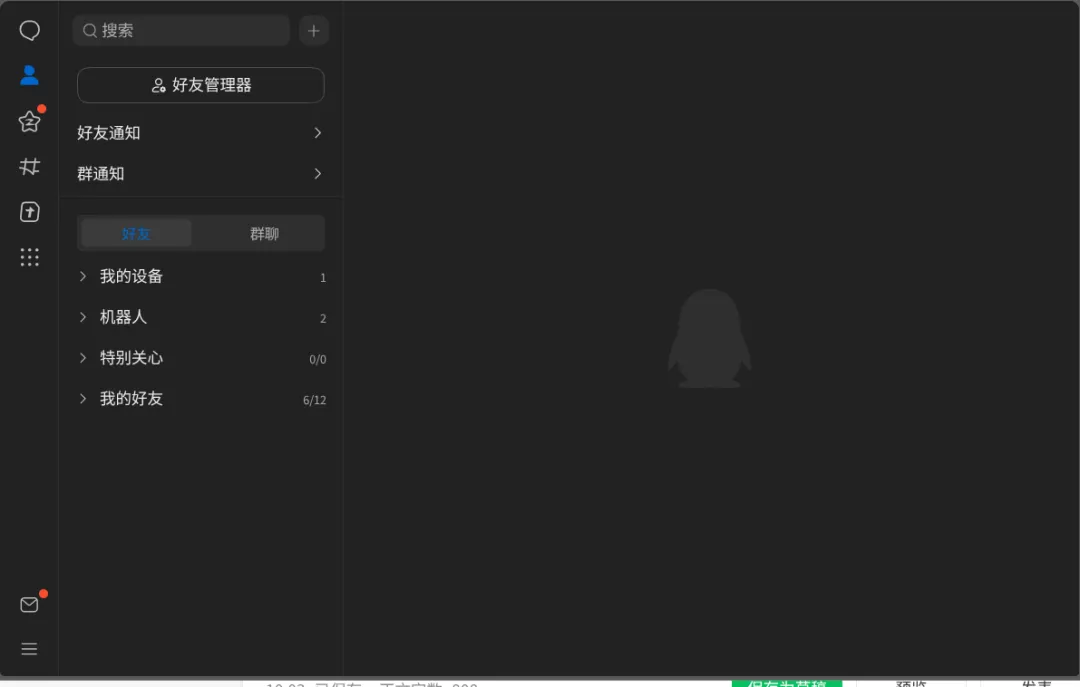Expand the 我的设备 group chevron
The image size is (1080, 687).
click(83, 276)
